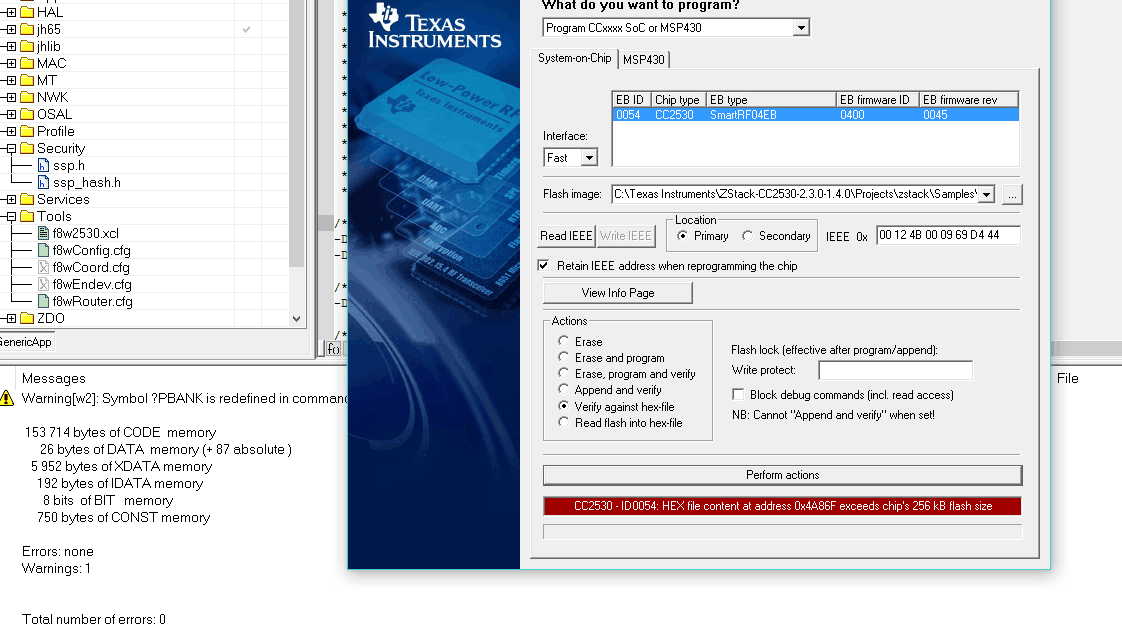Click the progress bar below the error message
1122x624 pixels.
click(782, 532)
